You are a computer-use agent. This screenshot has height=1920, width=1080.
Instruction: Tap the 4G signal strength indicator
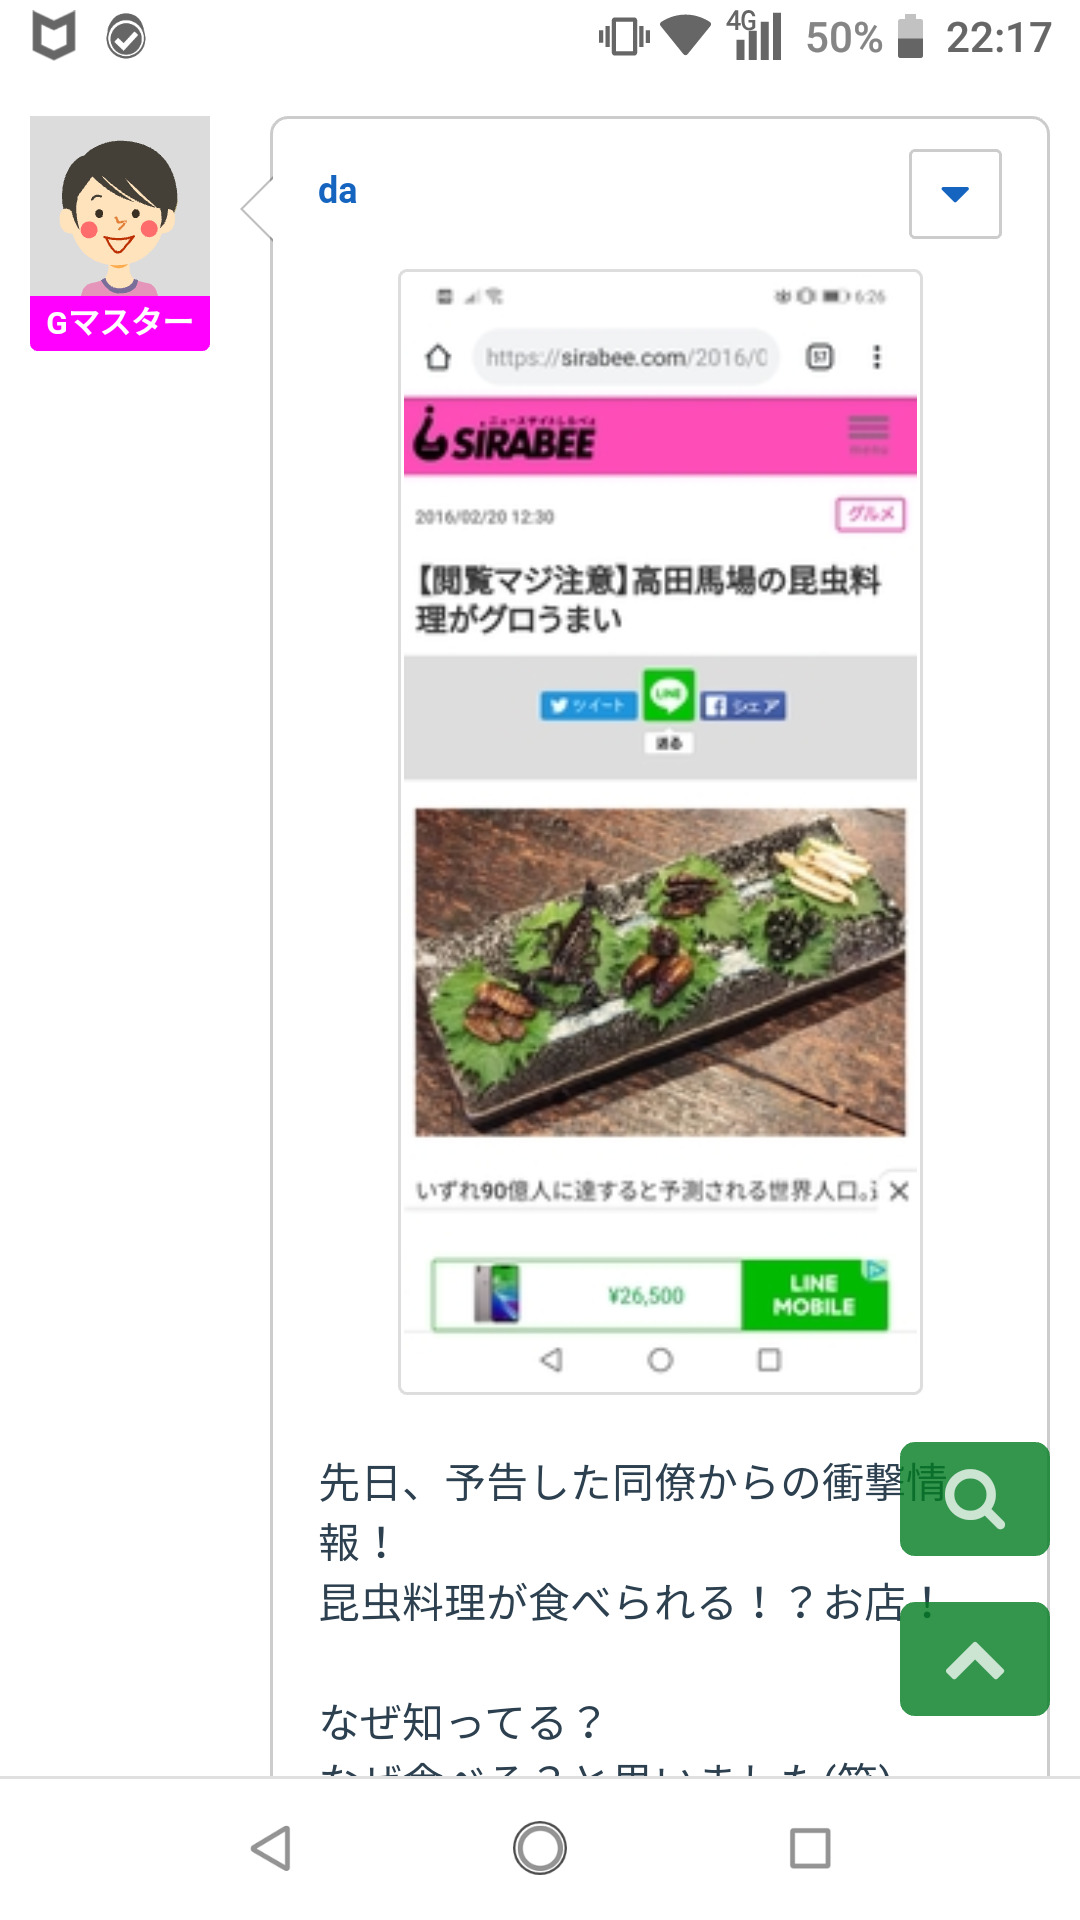point(755,36)
